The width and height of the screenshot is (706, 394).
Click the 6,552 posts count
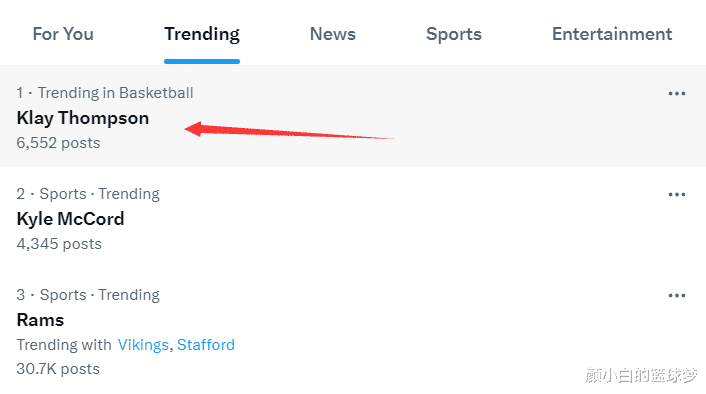pos(59,143)
